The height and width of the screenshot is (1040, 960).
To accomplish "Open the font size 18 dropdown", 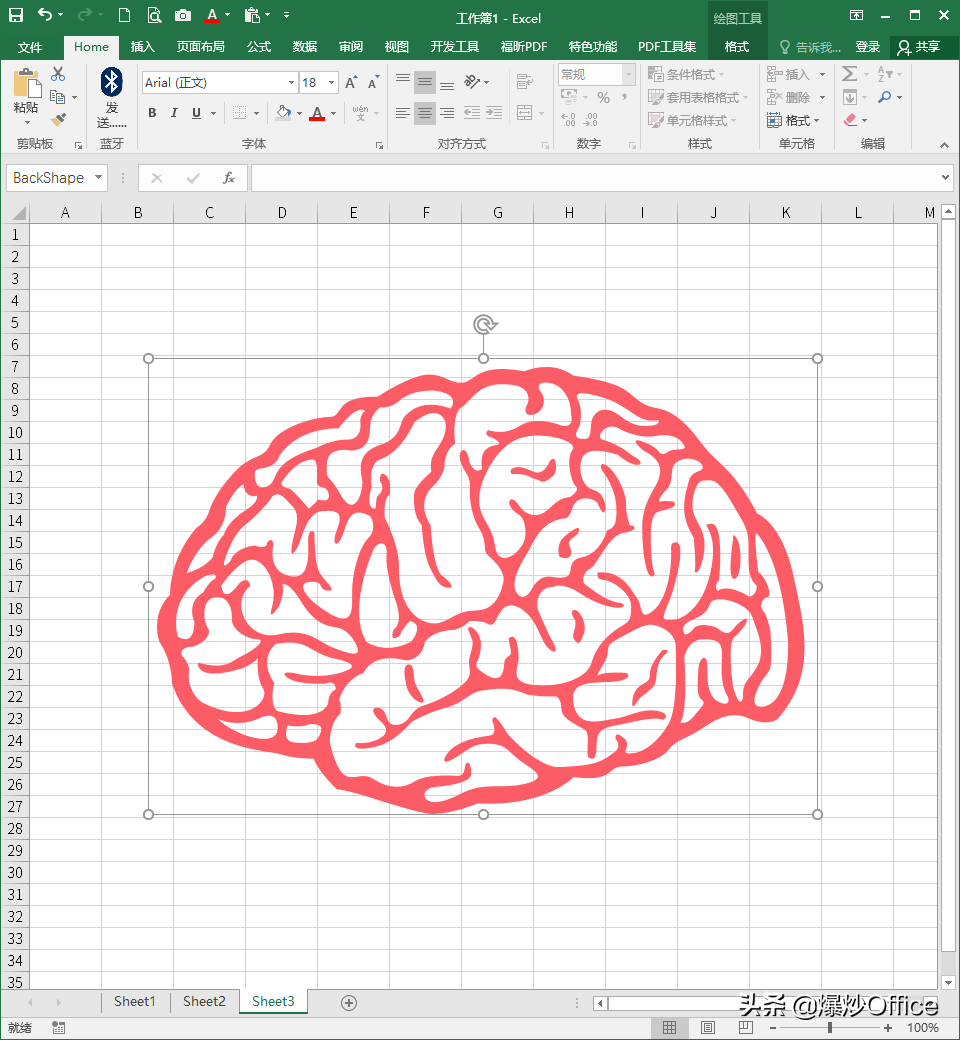I will 331,82.
